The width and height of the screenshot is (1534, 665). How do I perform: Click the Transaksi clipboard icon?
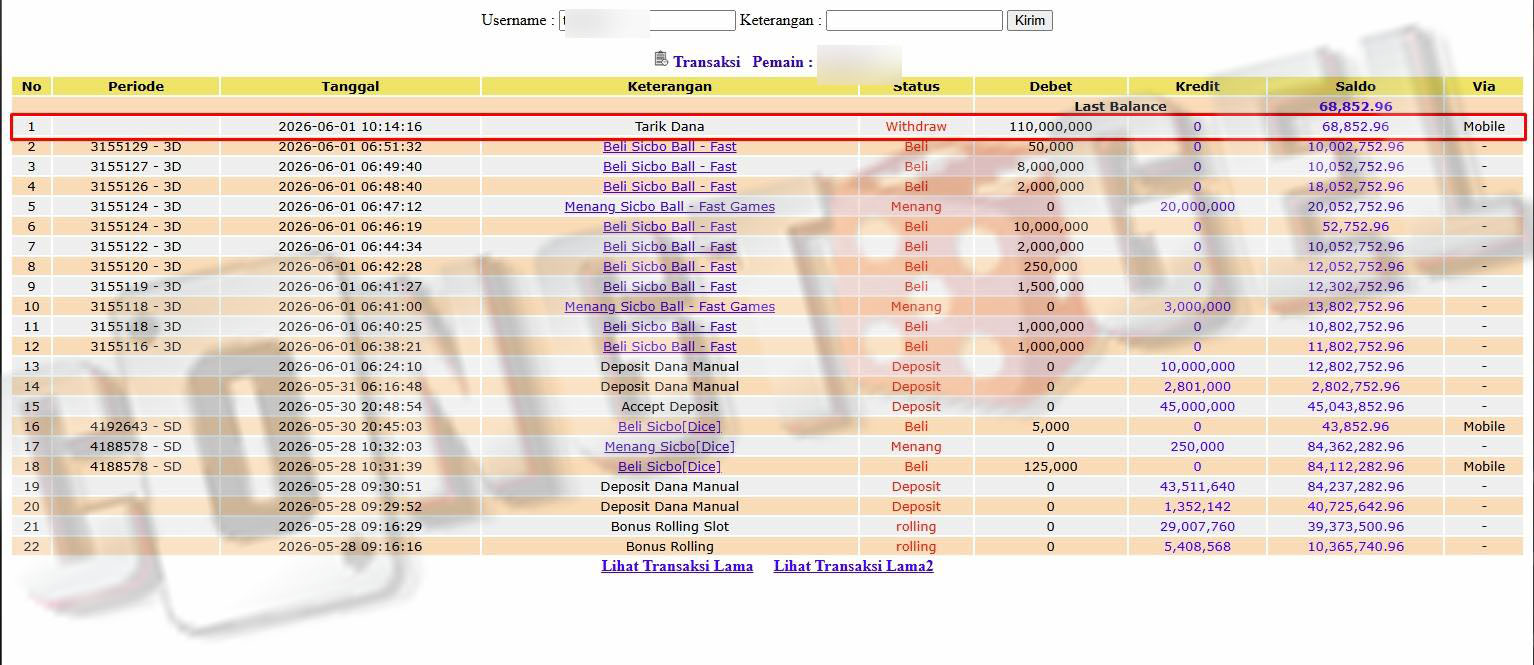(661, 59)
